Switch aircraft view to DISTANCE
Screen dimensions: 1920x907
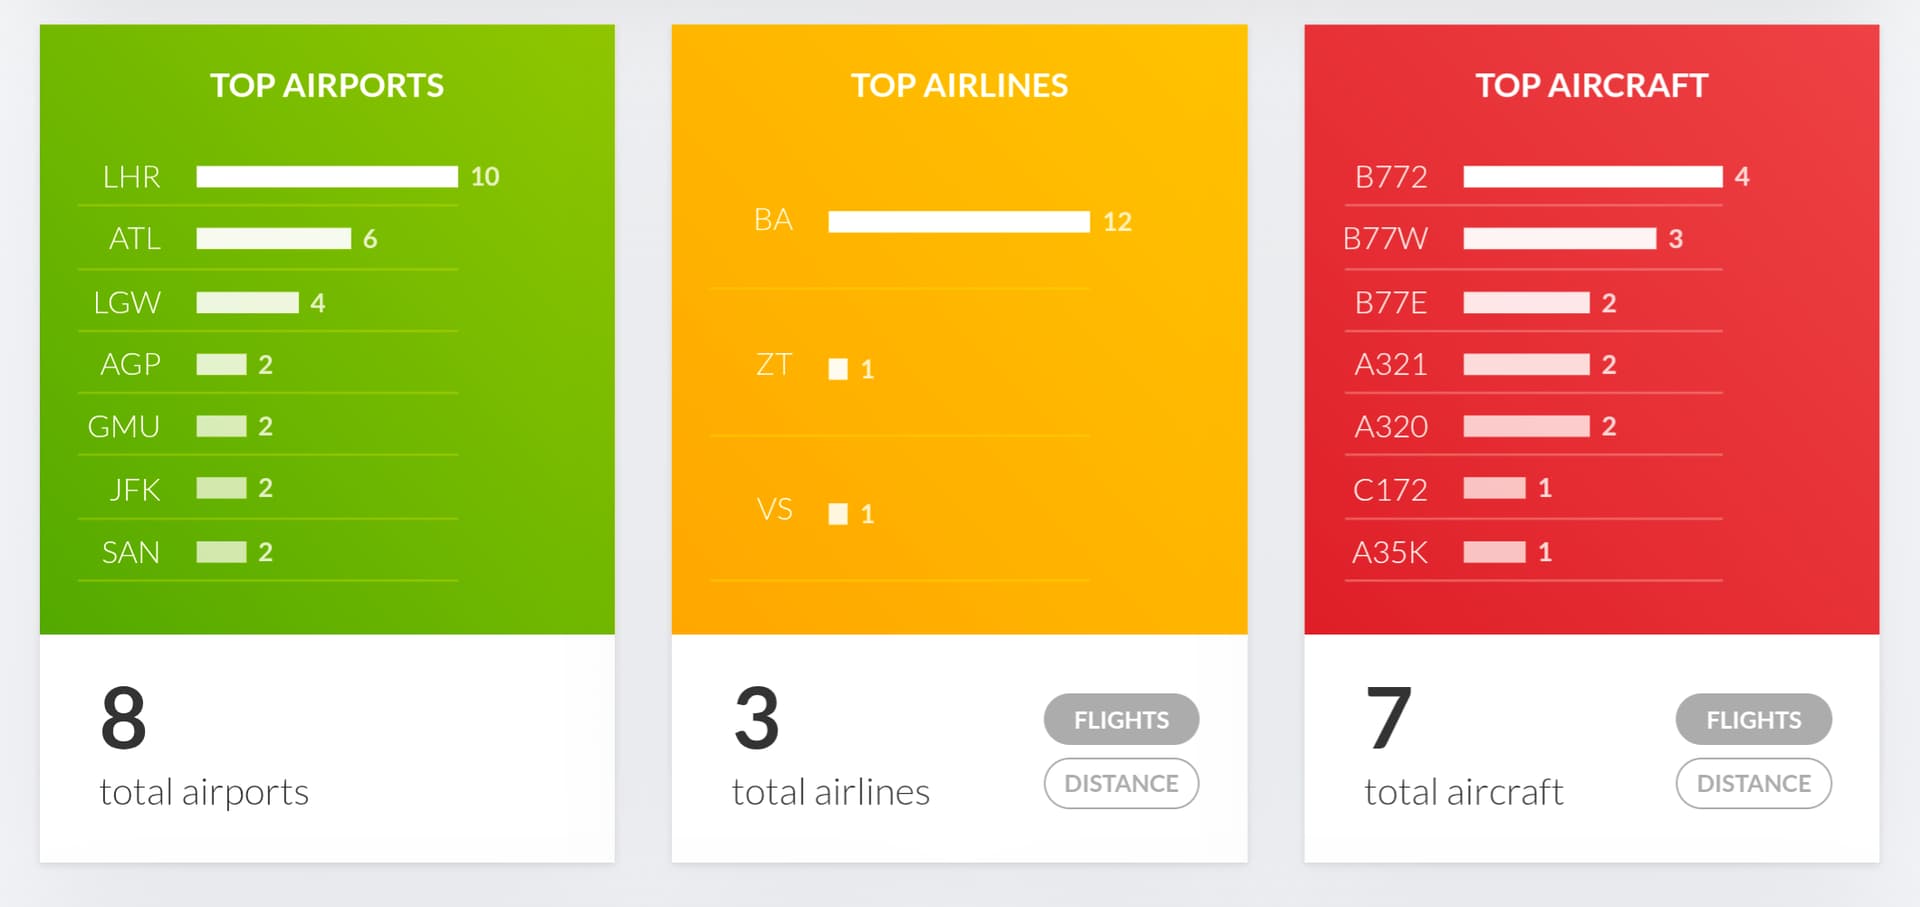1753,783
